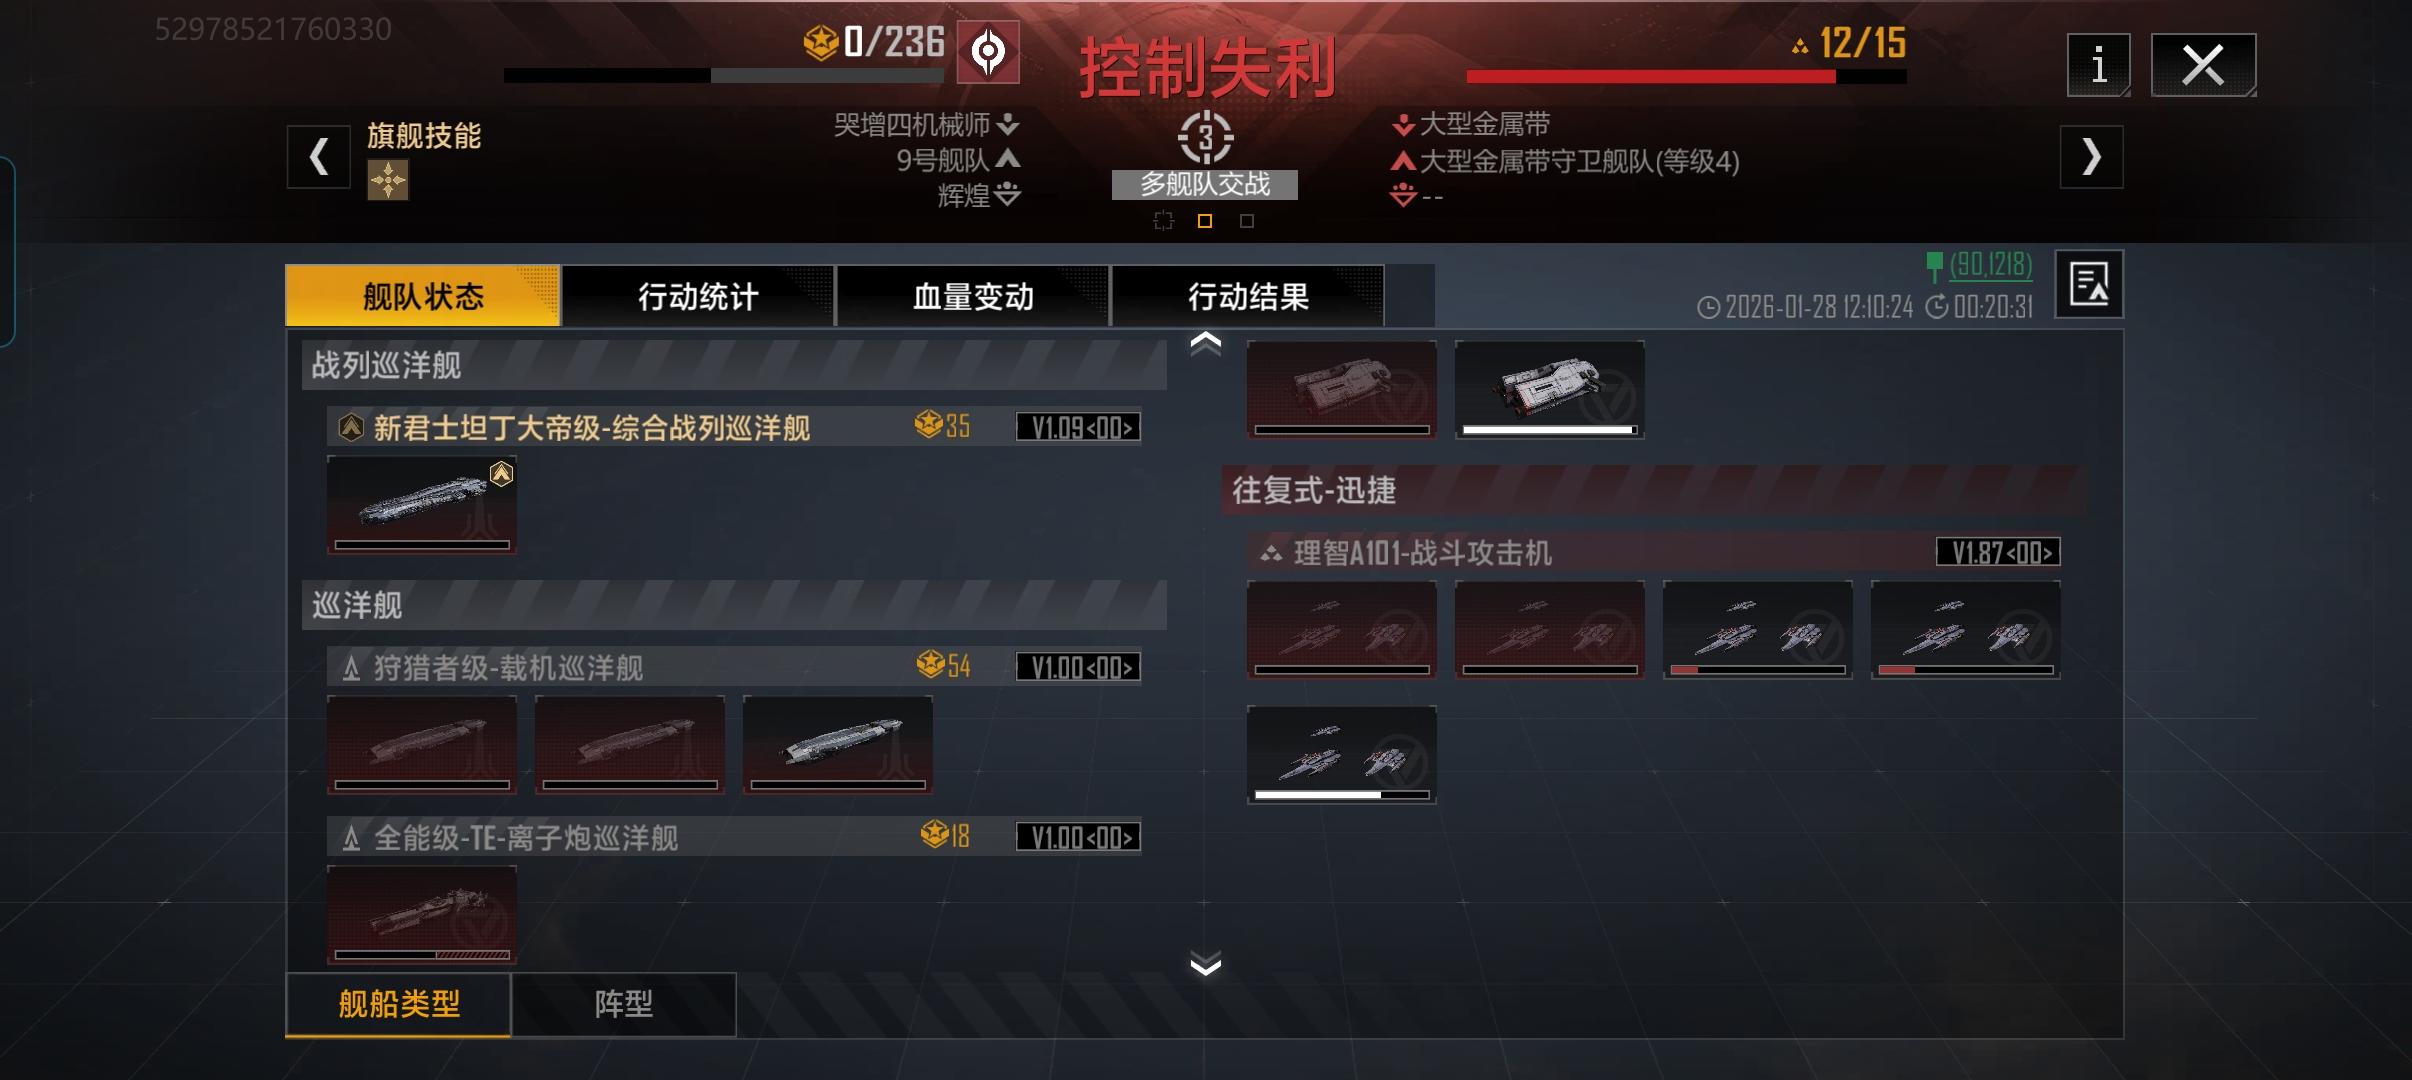Screen dimensions: 2412x1080
Task: Select the 舰船类型 view button
Action: pyautogui.click(x=399, y=1004)
